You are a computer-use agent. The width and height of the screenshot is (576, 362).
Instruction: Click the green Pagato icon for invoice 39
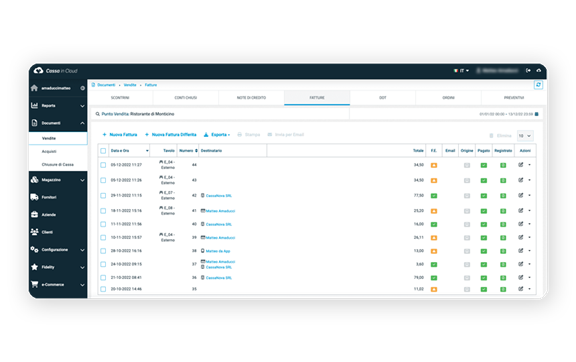[x=484, y=238]
